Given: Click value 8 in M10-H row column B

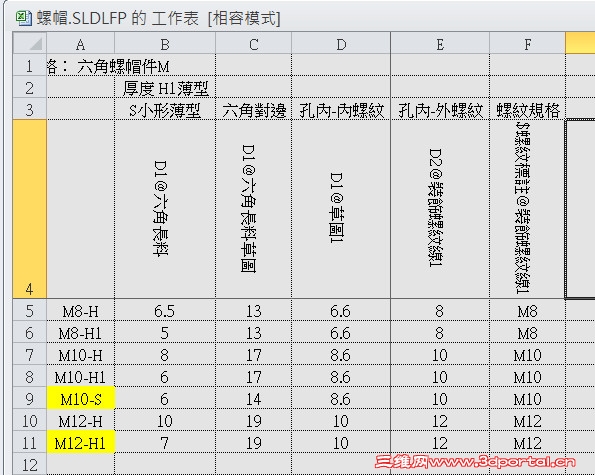Looking at the screenshot, I should (164, 355).
